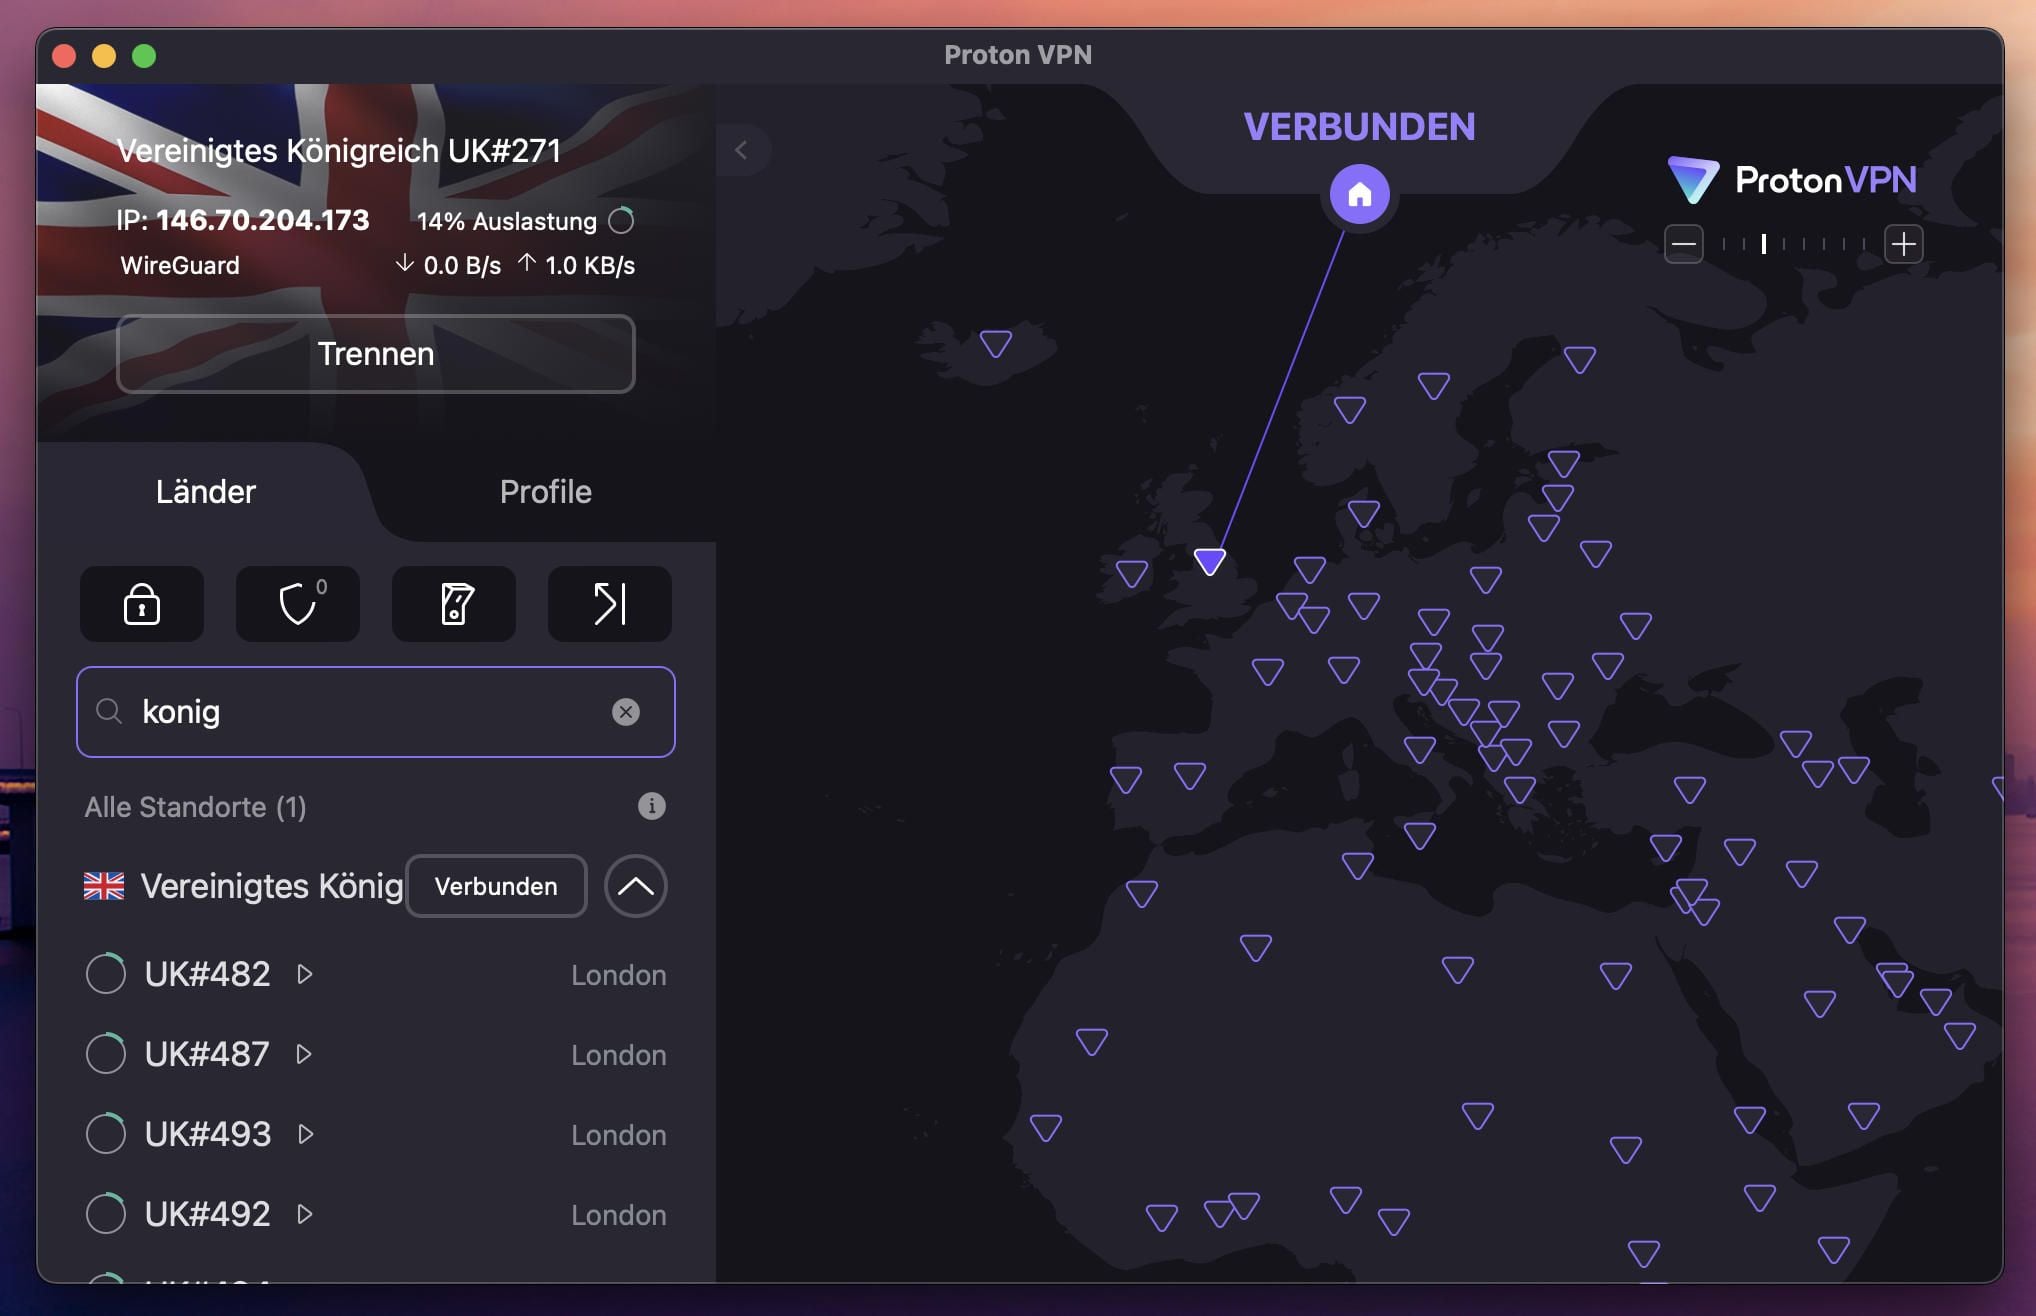The image size is (2036, 1316).
Task: Zoom out the map with minus button
Action: (x=1684, y=244)
